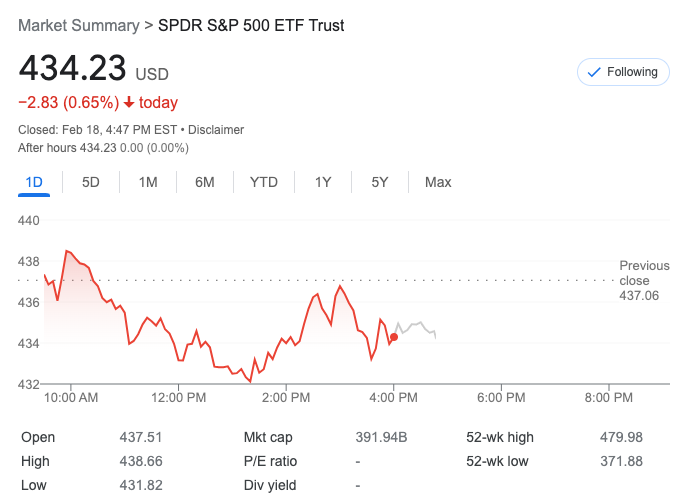Image resolution: width=692 pixels, height=504 pixels.
Task: Show the 5Y price history
Action: coord(380,182)
